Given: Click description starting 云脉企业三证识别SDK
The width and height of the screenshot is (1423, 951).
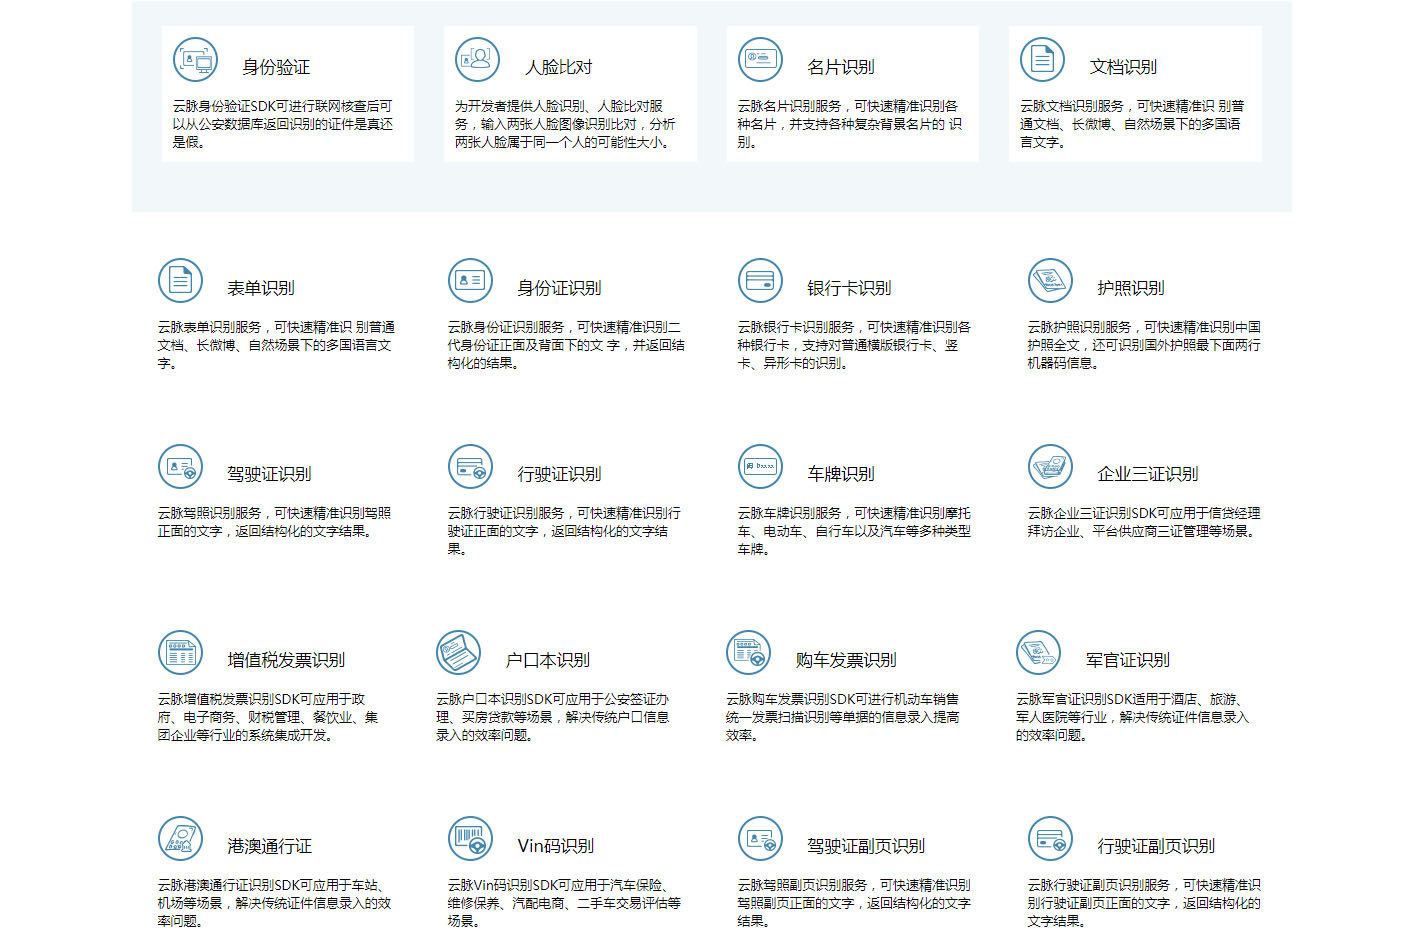Looking at the screenshot, I should (1144, 522).
